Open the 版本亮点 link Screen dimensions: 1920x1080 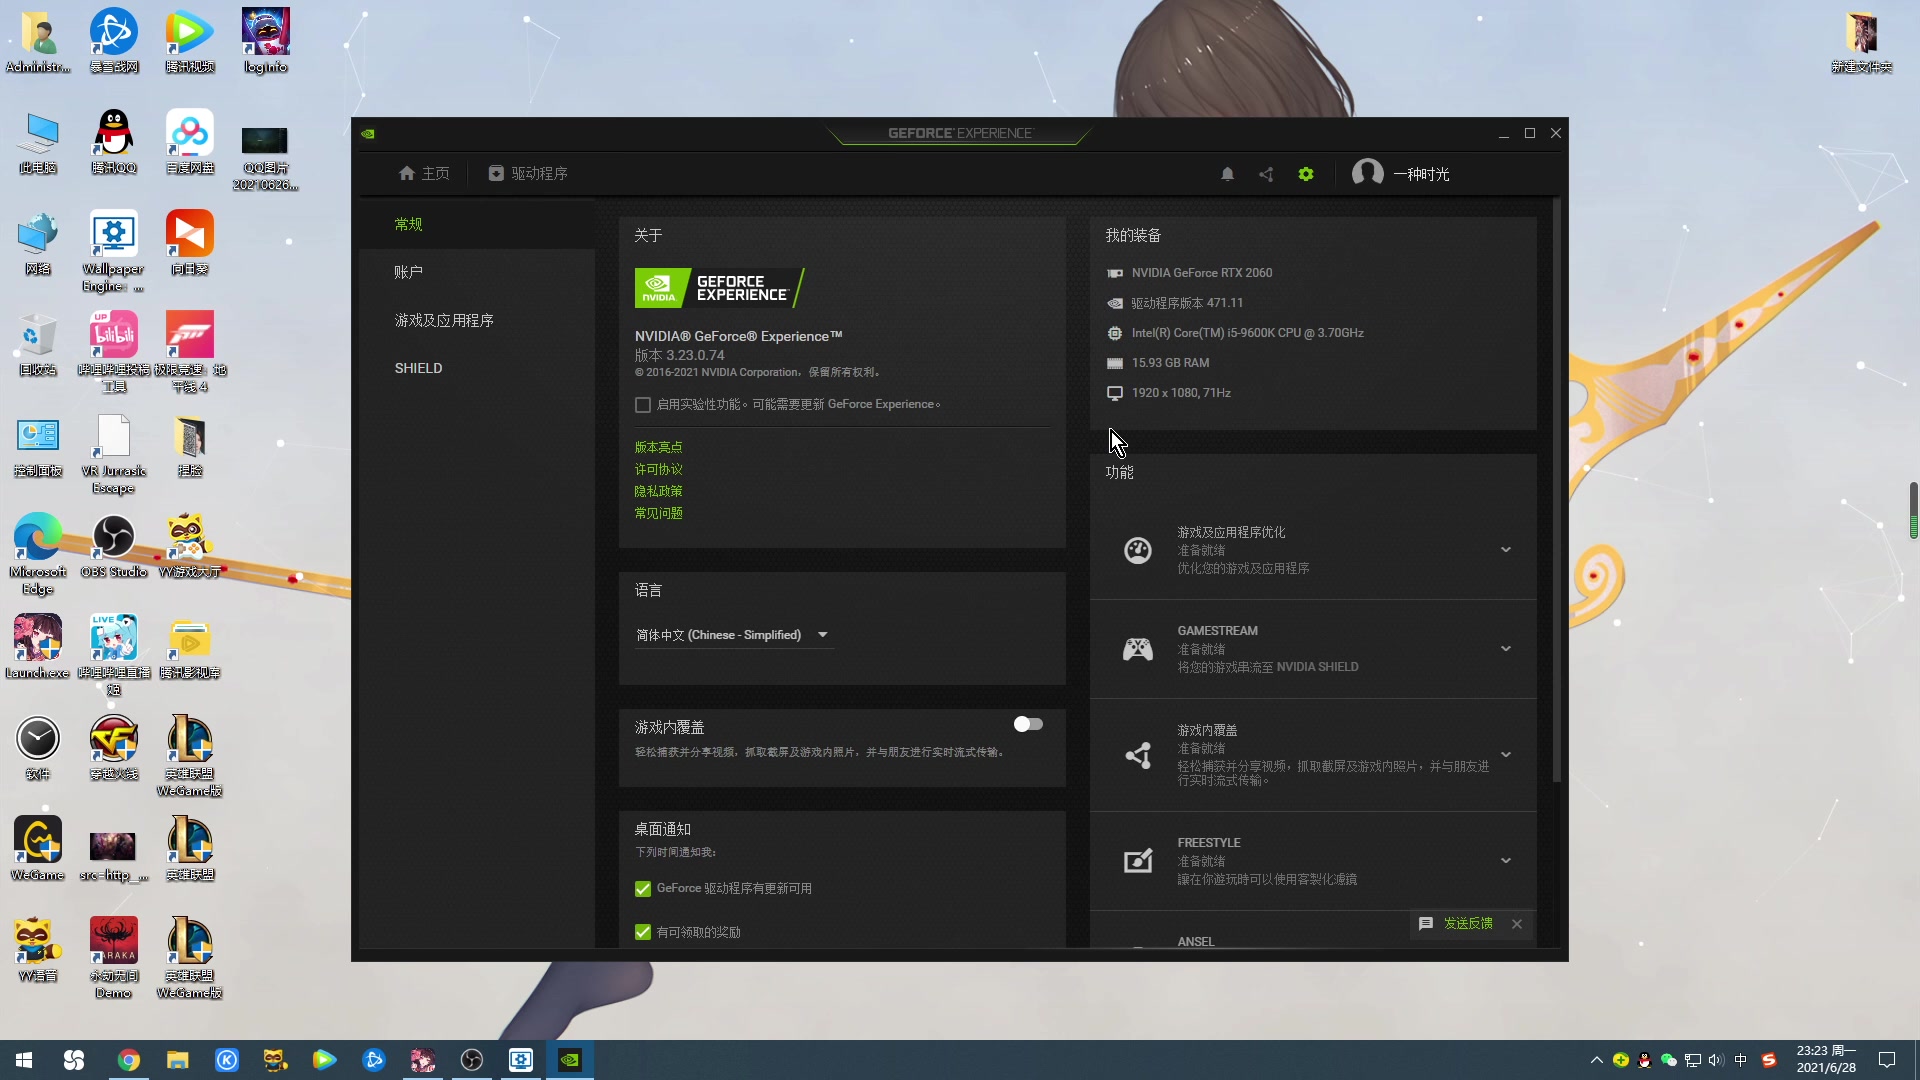[x=658, y=447]
